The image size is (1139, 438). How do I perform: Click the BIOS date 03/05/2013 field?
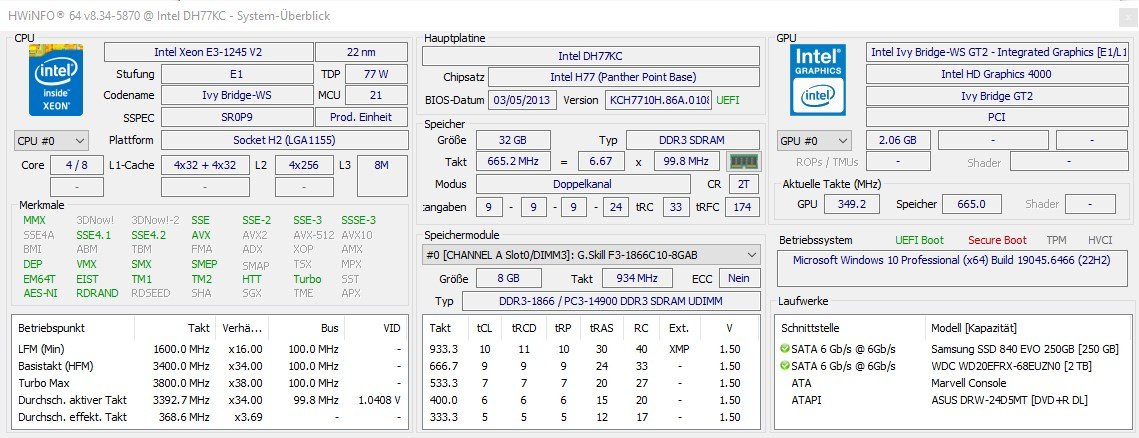pos(522,100)
